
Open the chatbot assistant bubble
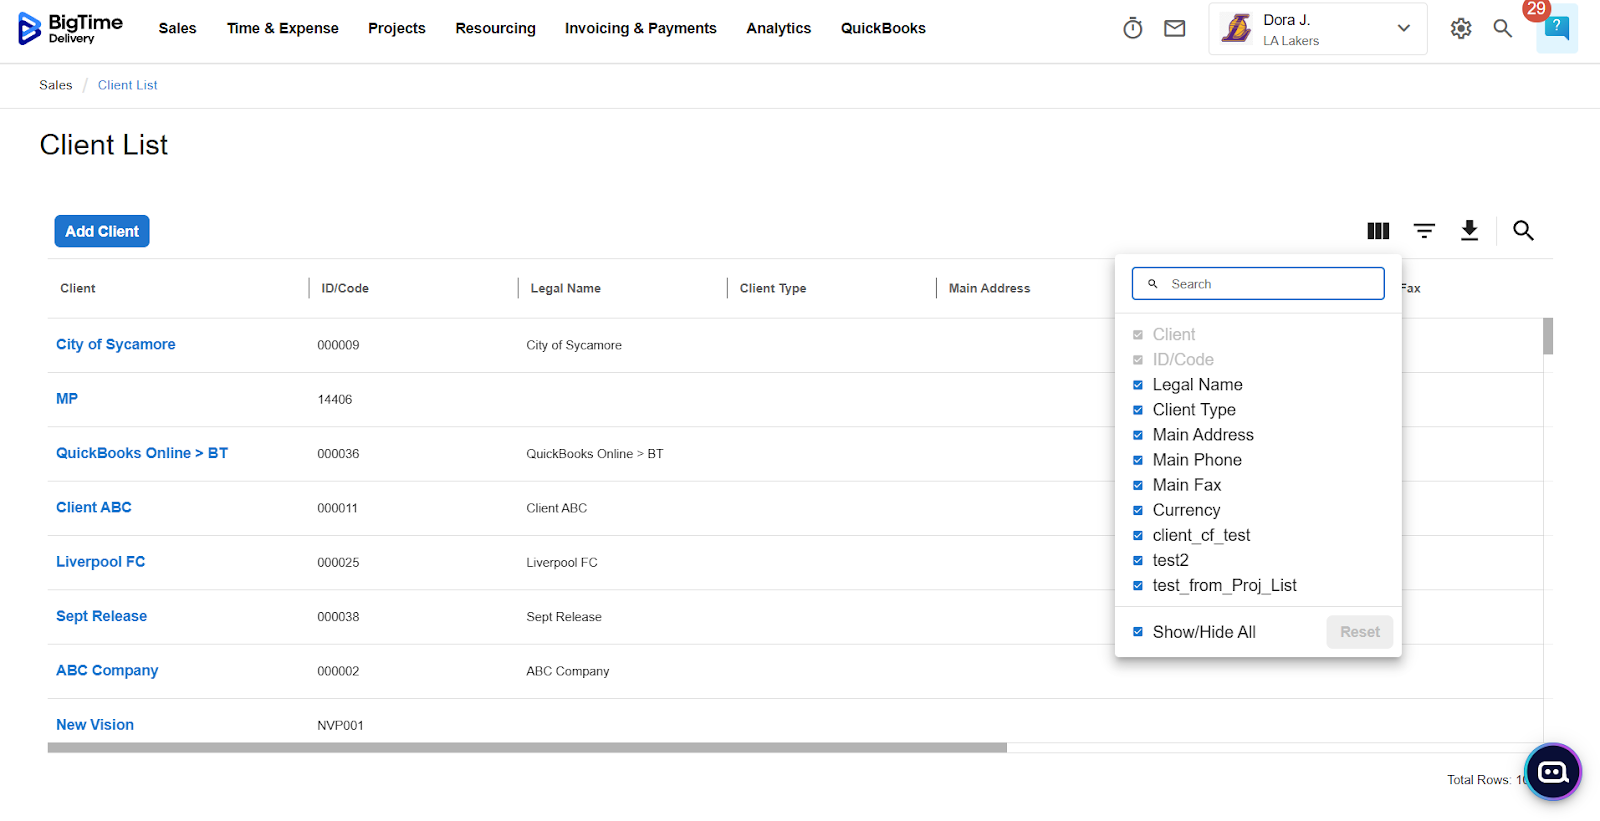click(1553, 772)
